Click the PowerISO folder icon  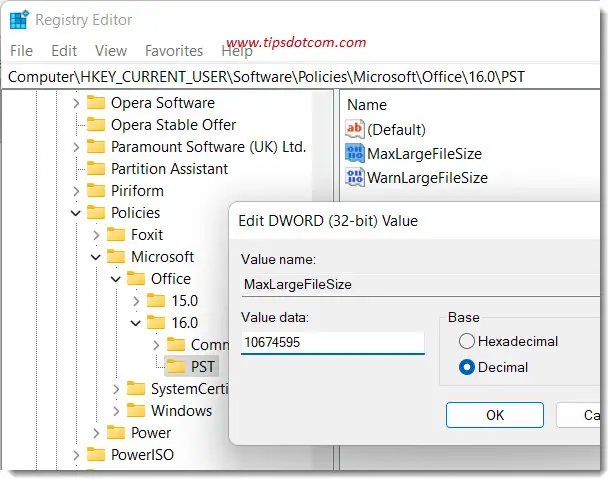96,454
